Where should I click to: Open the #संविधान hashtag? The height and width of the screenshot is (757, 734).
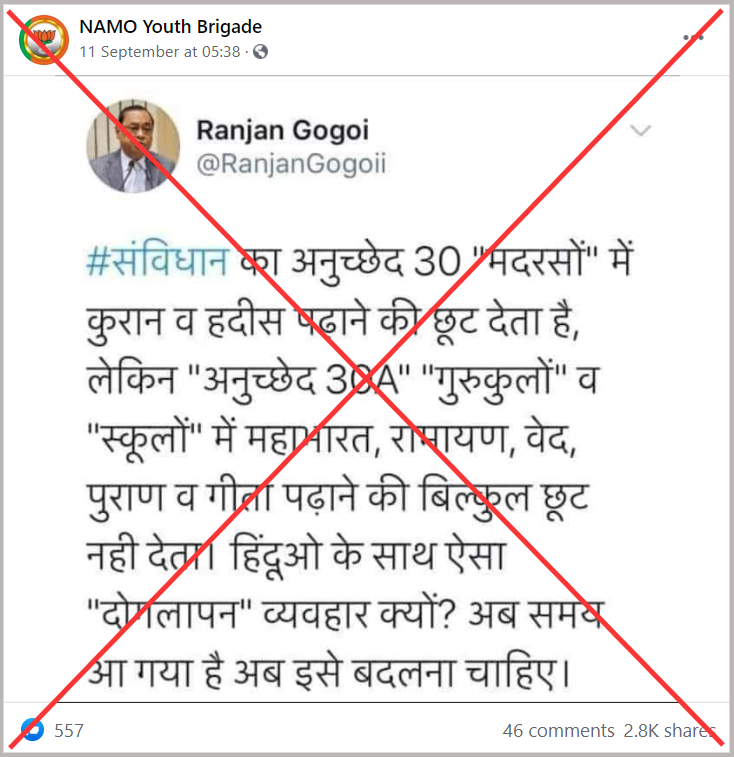pyautogui.click(x=158, y=261)
